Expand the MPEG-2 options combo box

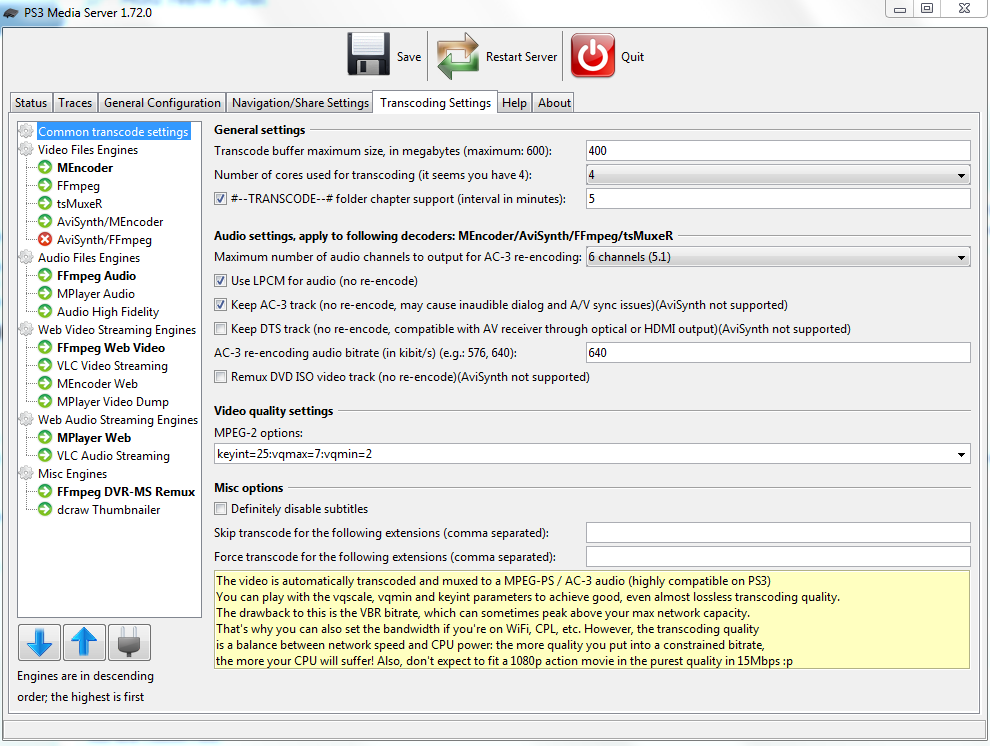click(x=961, y=454)
